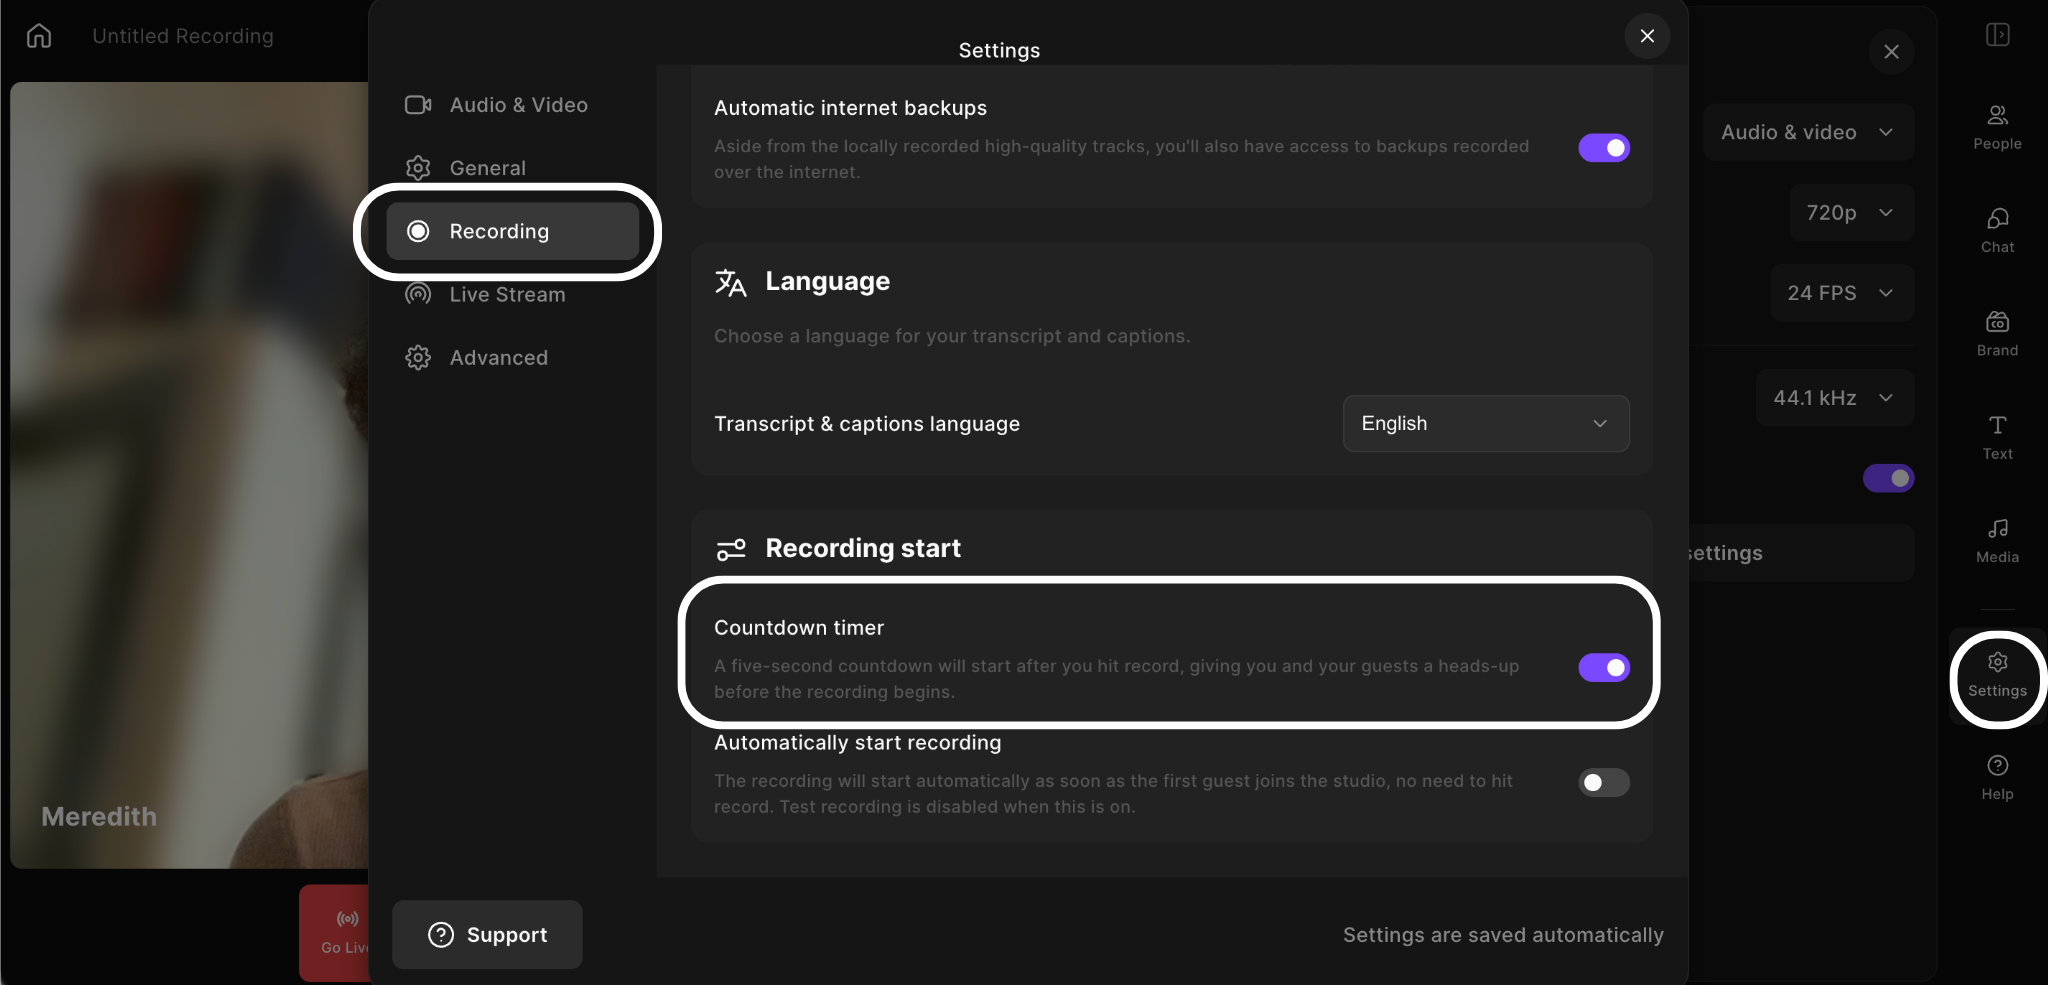Disable the Countdown timer toggle
Image resolution: width=2048 pixels, height=985 pixels.
1604,667
